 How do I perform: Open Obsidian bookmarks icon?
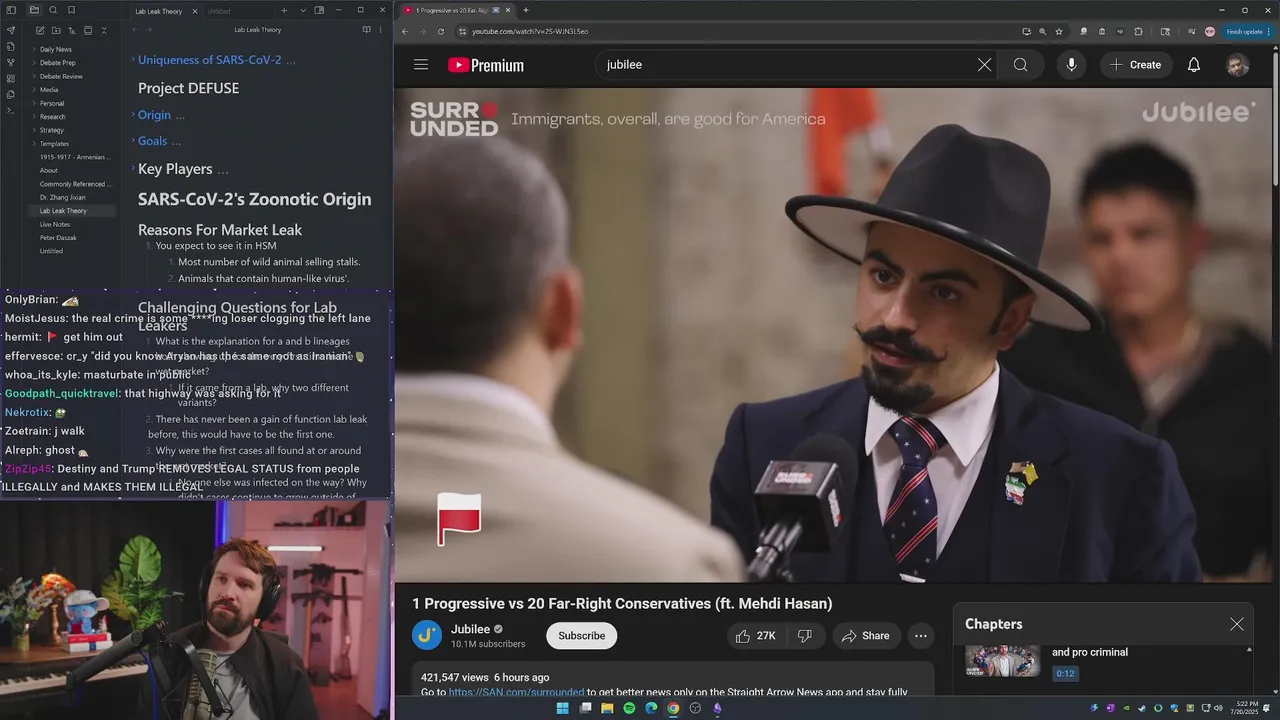72,10
